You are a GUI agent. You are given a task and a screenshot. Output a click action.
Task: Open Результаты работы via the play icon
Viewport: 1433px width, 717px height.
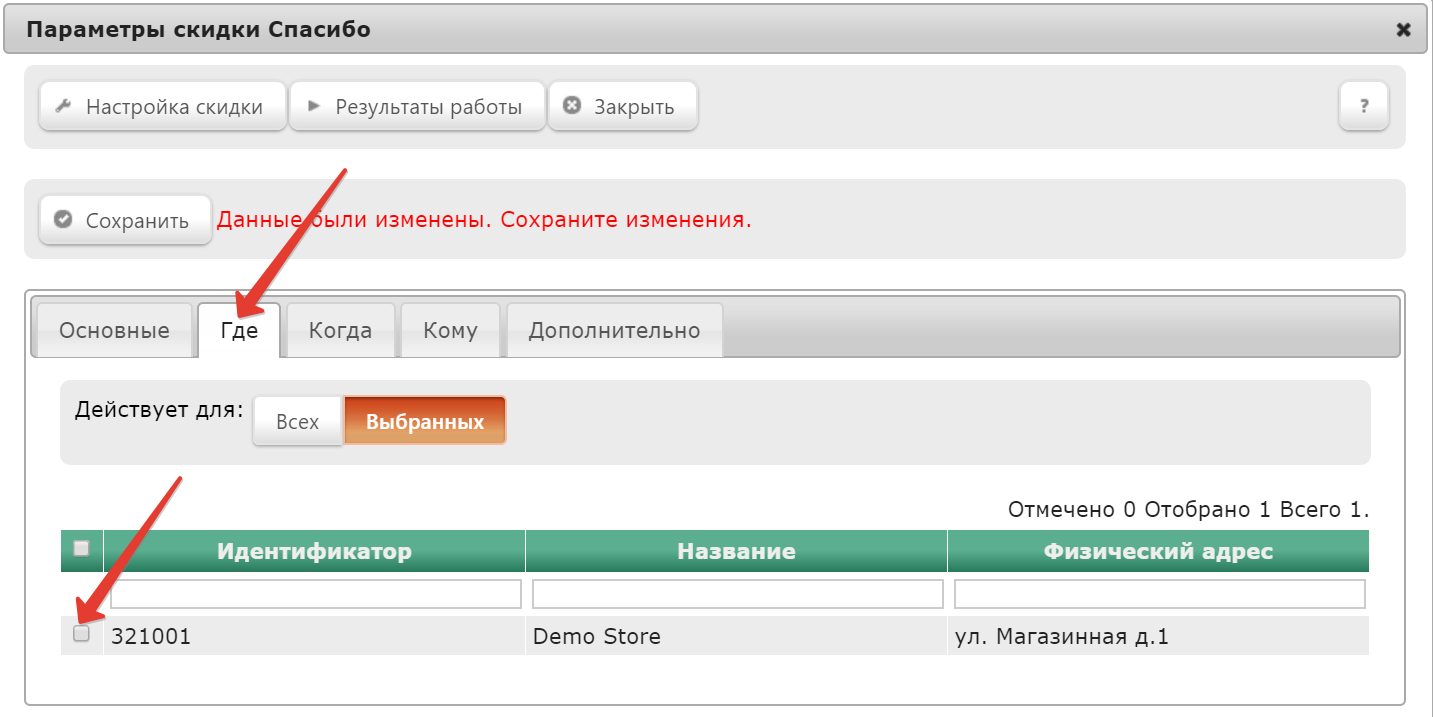(313, 106)
